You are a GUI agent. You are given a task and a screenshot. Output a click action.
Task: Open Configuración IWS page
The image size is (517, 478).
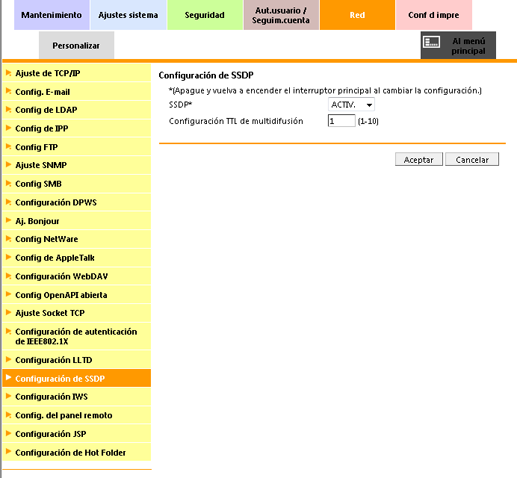coord(77,397)
